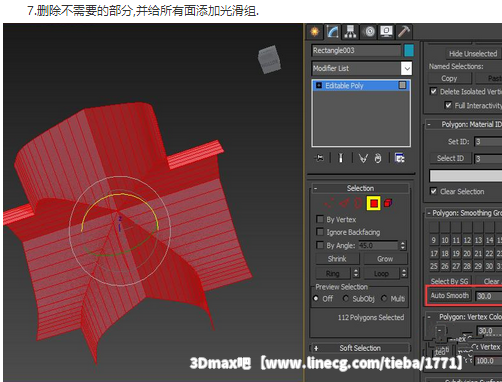This screenshot has width=502, height=382.
Task: Uncheck the Clear Selection checkbox
Action: coord(433,191)
